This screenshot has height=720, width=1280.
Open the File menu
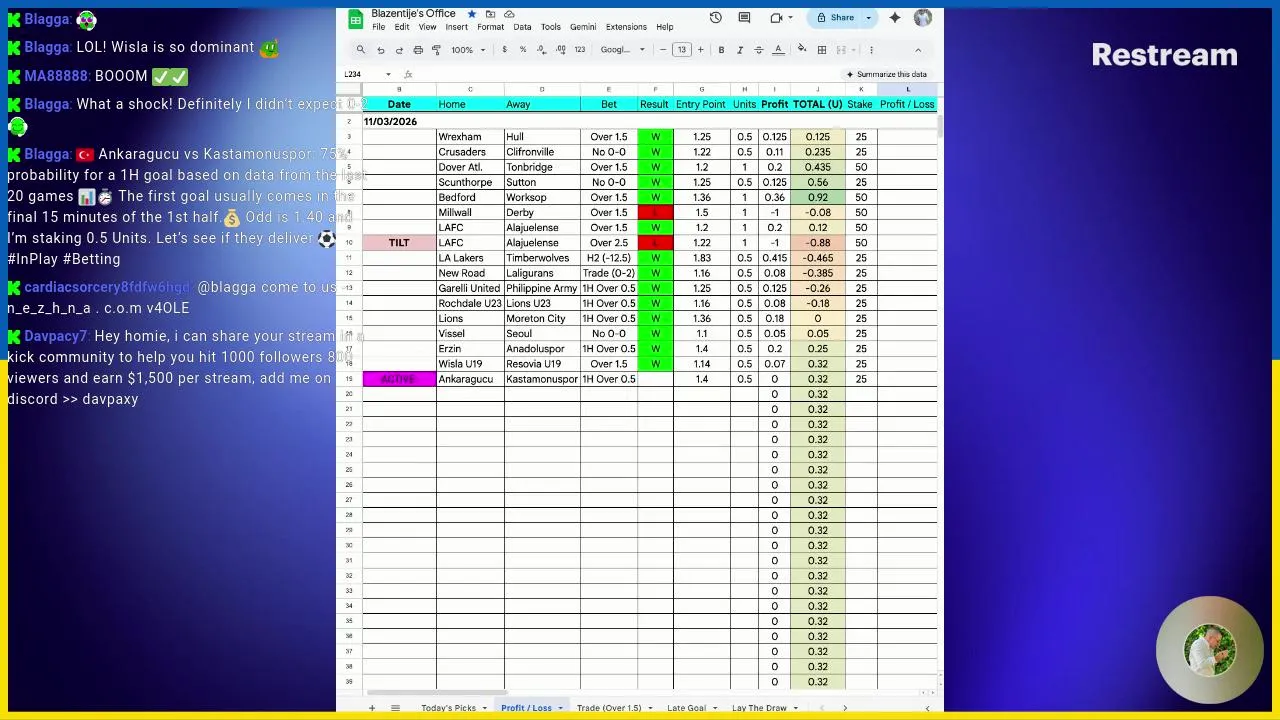point(379,27)
